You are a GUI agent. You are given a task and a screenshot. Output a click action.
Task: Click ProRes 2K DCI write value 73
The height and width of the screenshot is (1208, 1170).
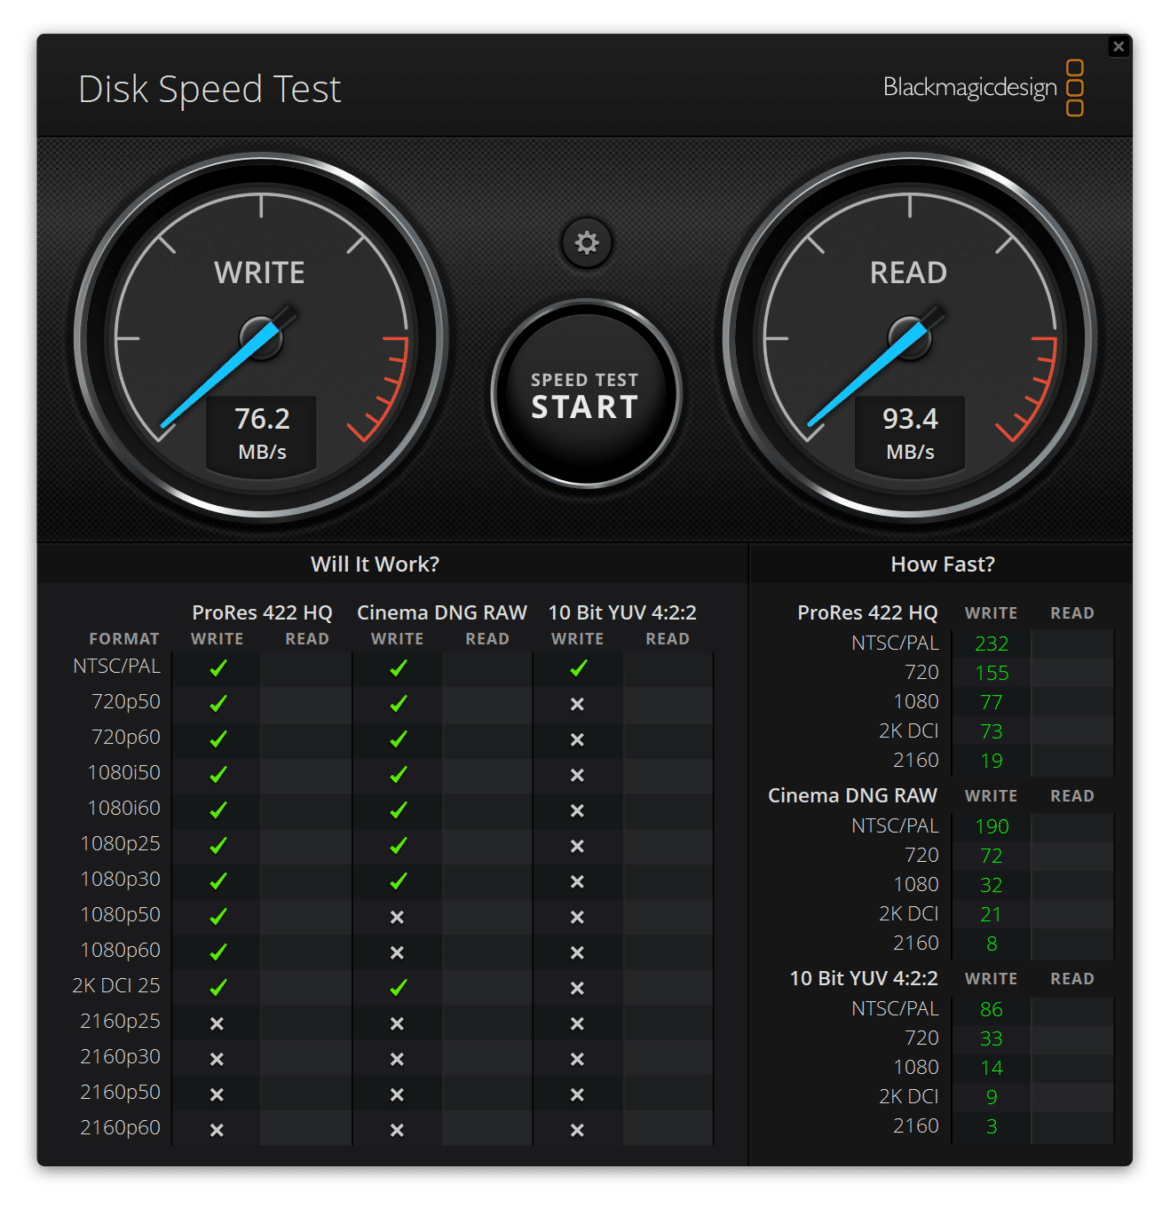coord(991,732)
